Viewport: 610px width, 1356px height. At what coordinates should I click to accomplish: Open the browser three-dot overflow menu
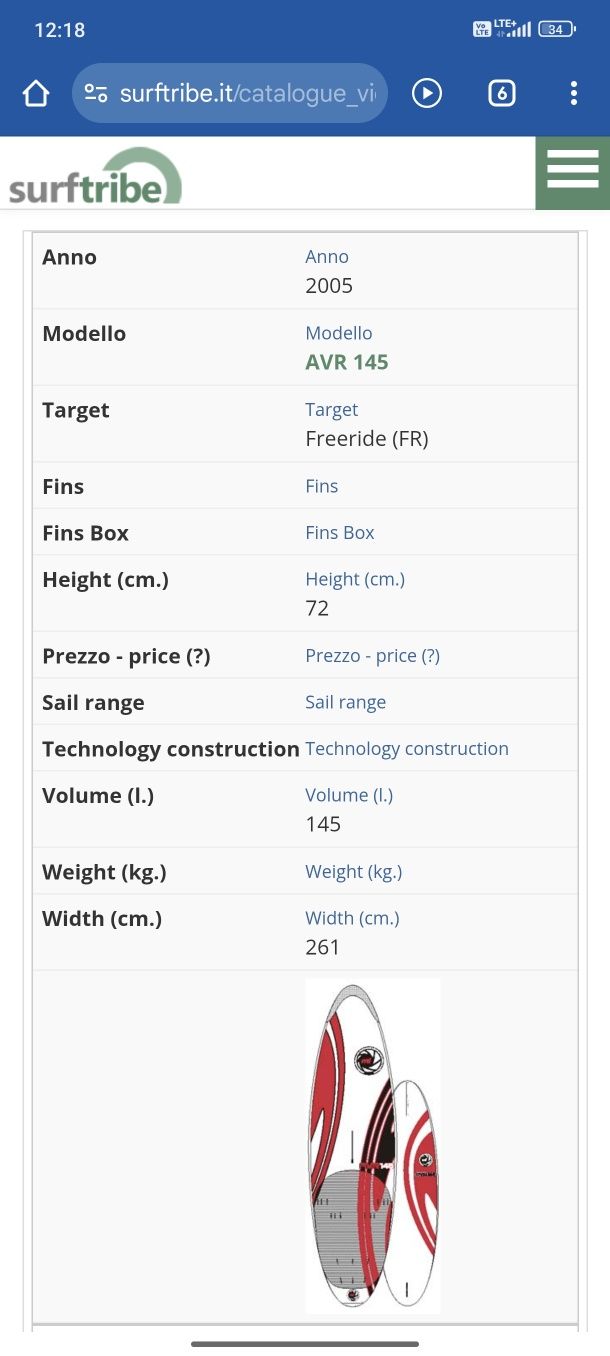(x=573, y=94)
